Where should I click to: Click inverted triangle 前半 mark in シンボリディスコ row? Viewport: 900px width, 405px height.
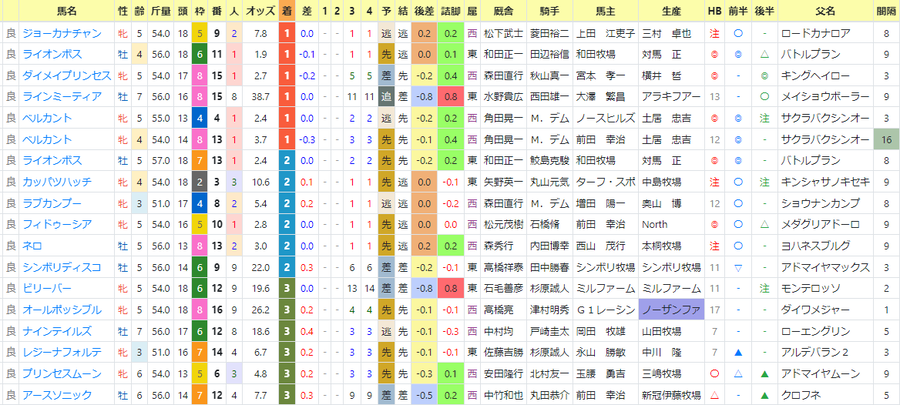(x=738, y=267)
